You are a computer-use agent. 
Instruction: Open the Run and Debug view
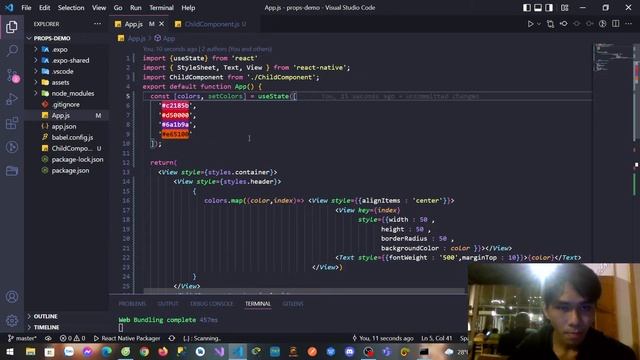click(12, 99)
